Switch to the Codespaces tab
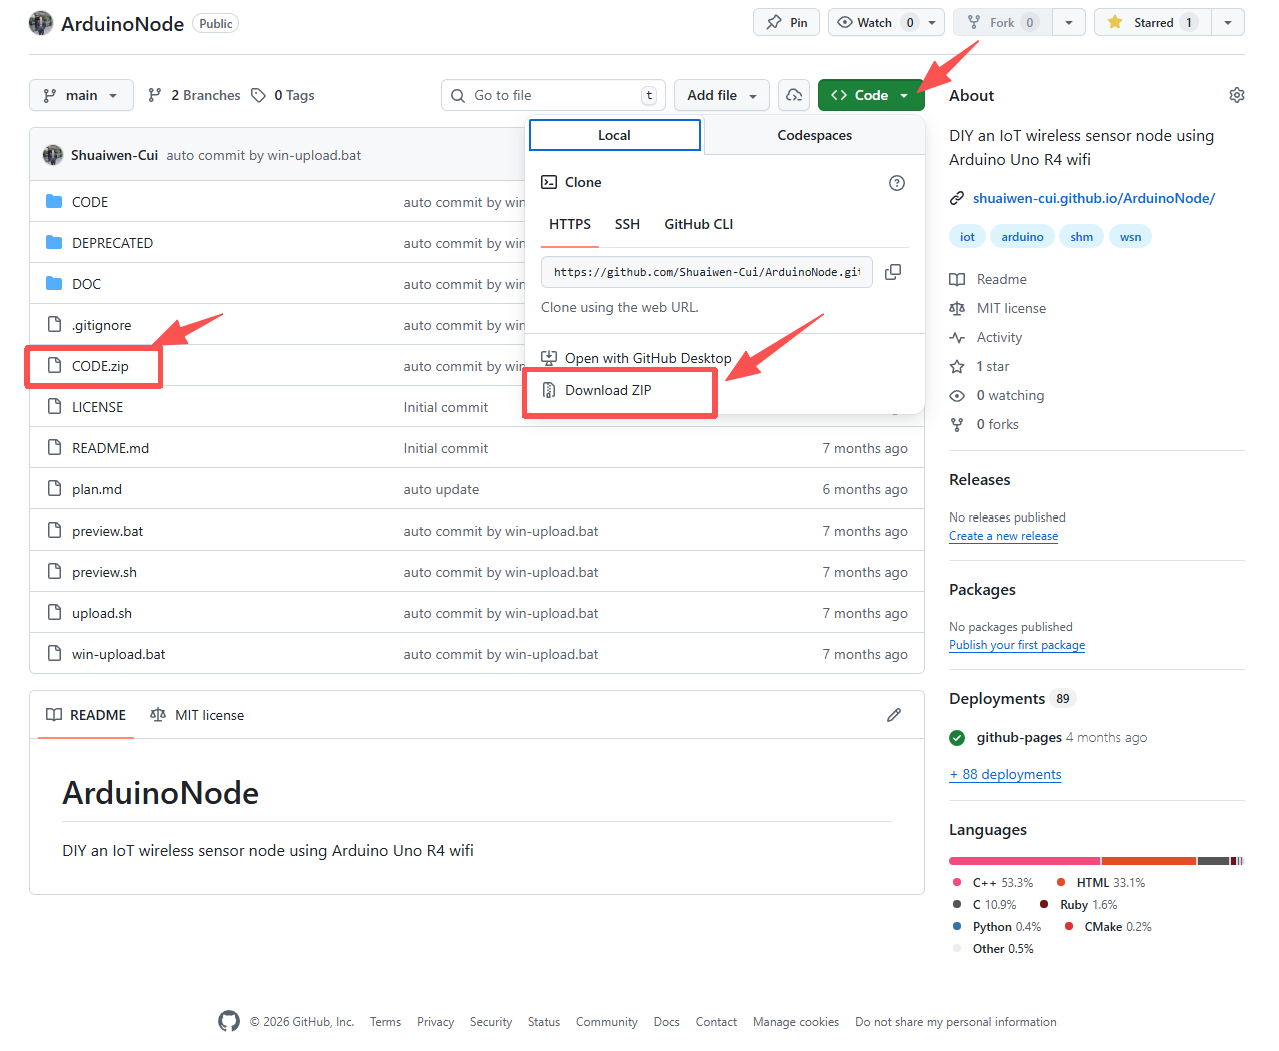The height and width of the screenshot is (1051, 1279). (x=814, y=135)
